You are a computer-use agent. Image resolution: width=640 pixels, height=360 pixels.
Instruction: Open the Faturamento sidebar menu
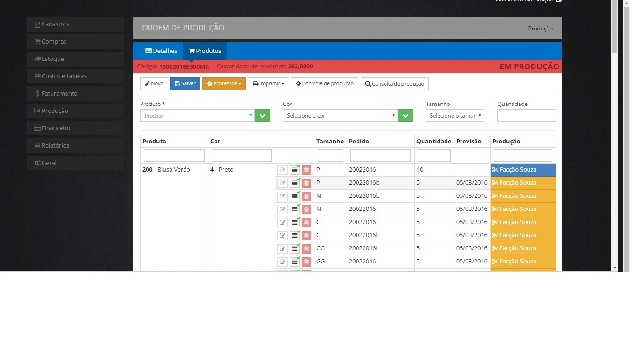[x=76, y=93]
